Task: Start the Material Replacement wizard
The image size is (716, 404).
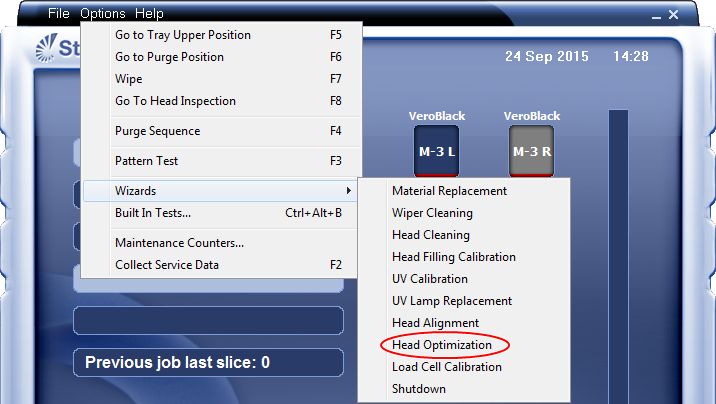Action: [x=449, y=191]
